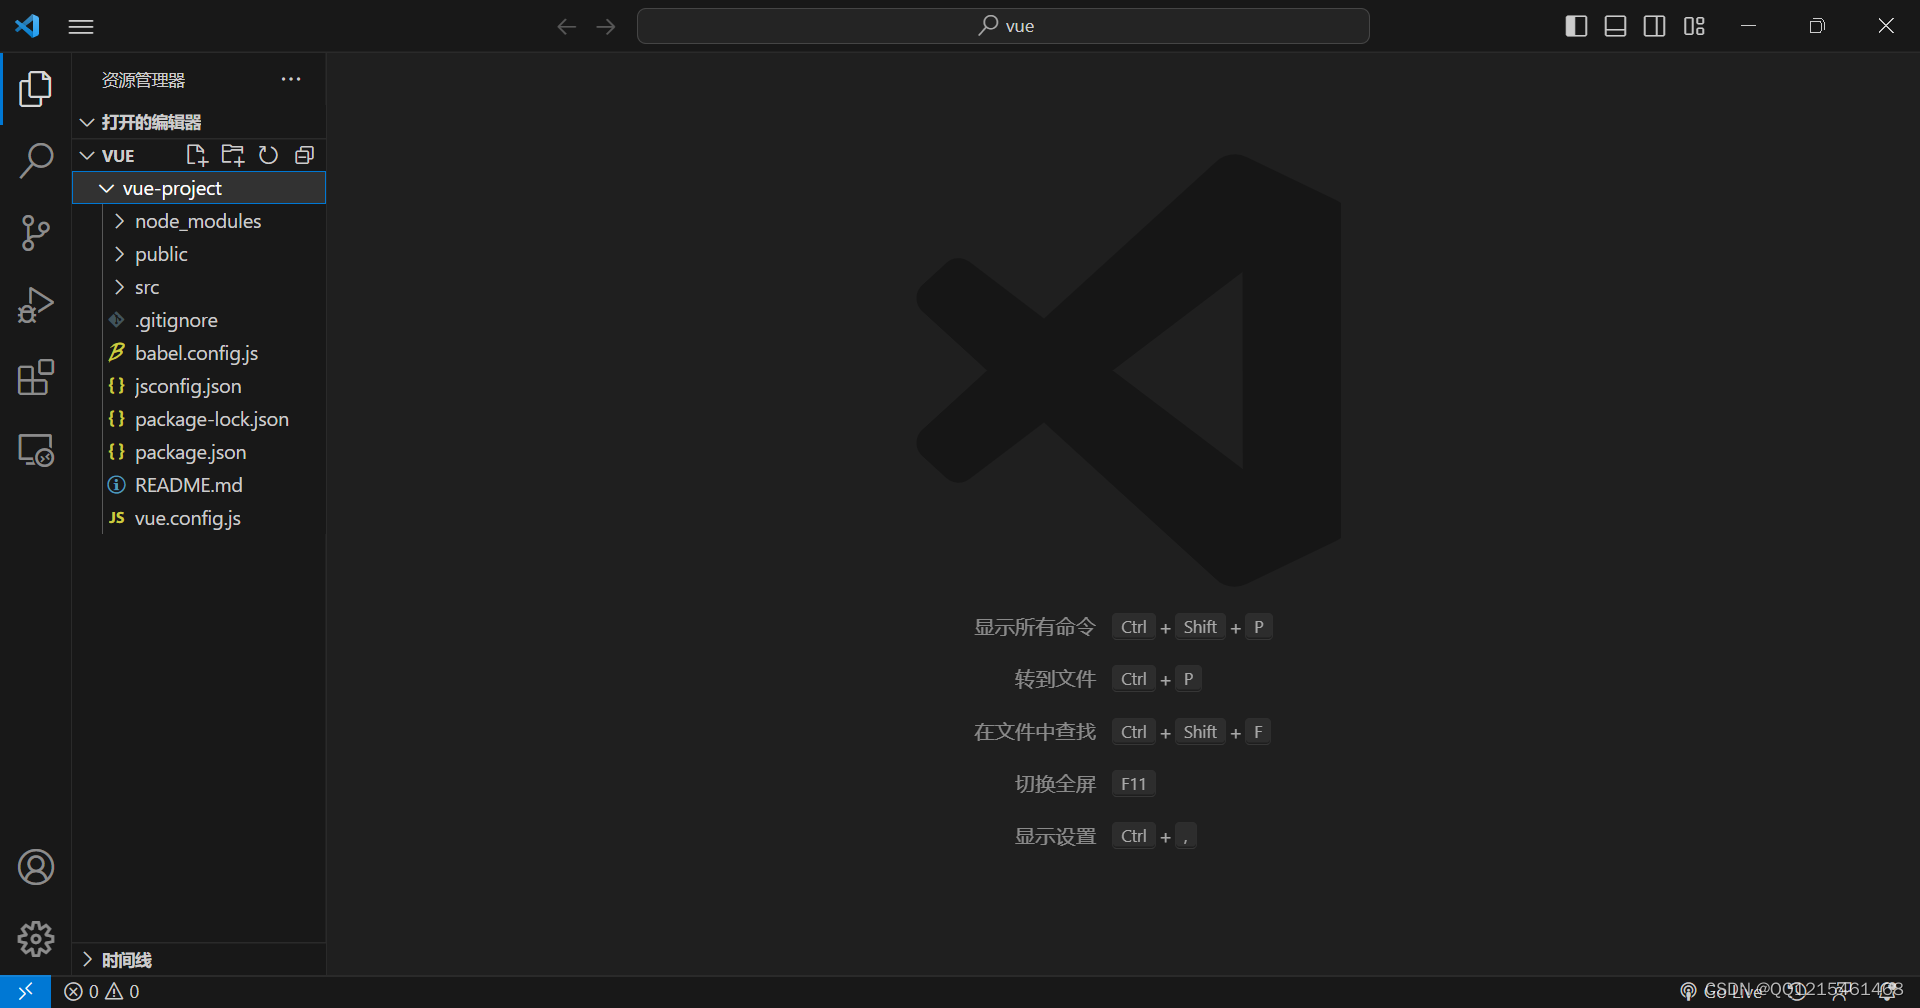1920x1008 pixels.
Task: Open README.md file
Action: click(199, 485)
